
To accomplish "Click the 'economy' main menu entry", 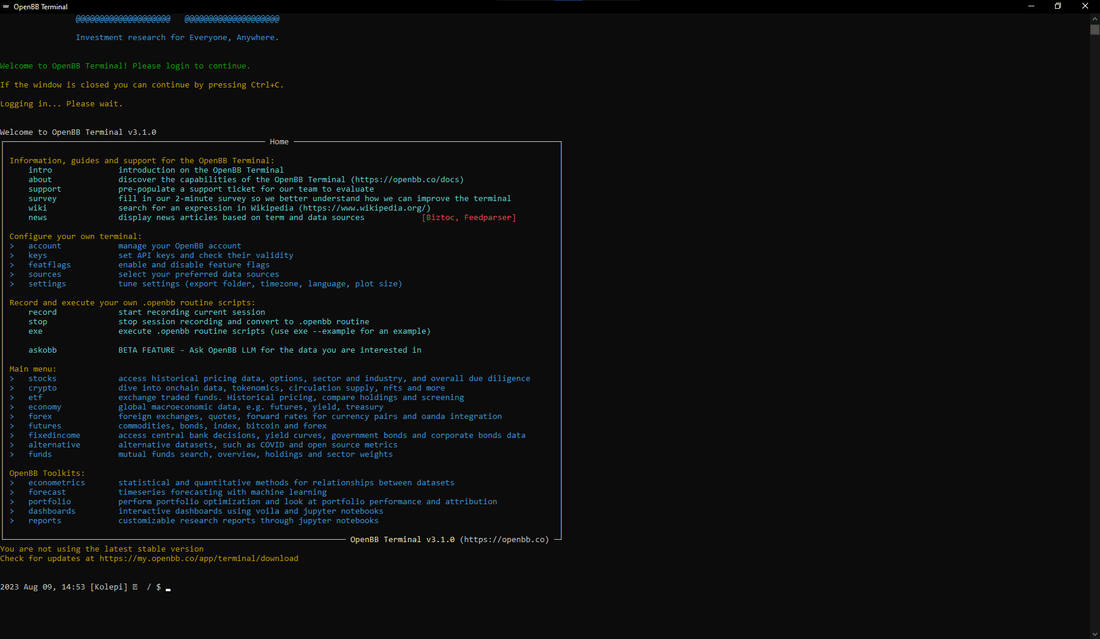I will [x=45, y=407].
